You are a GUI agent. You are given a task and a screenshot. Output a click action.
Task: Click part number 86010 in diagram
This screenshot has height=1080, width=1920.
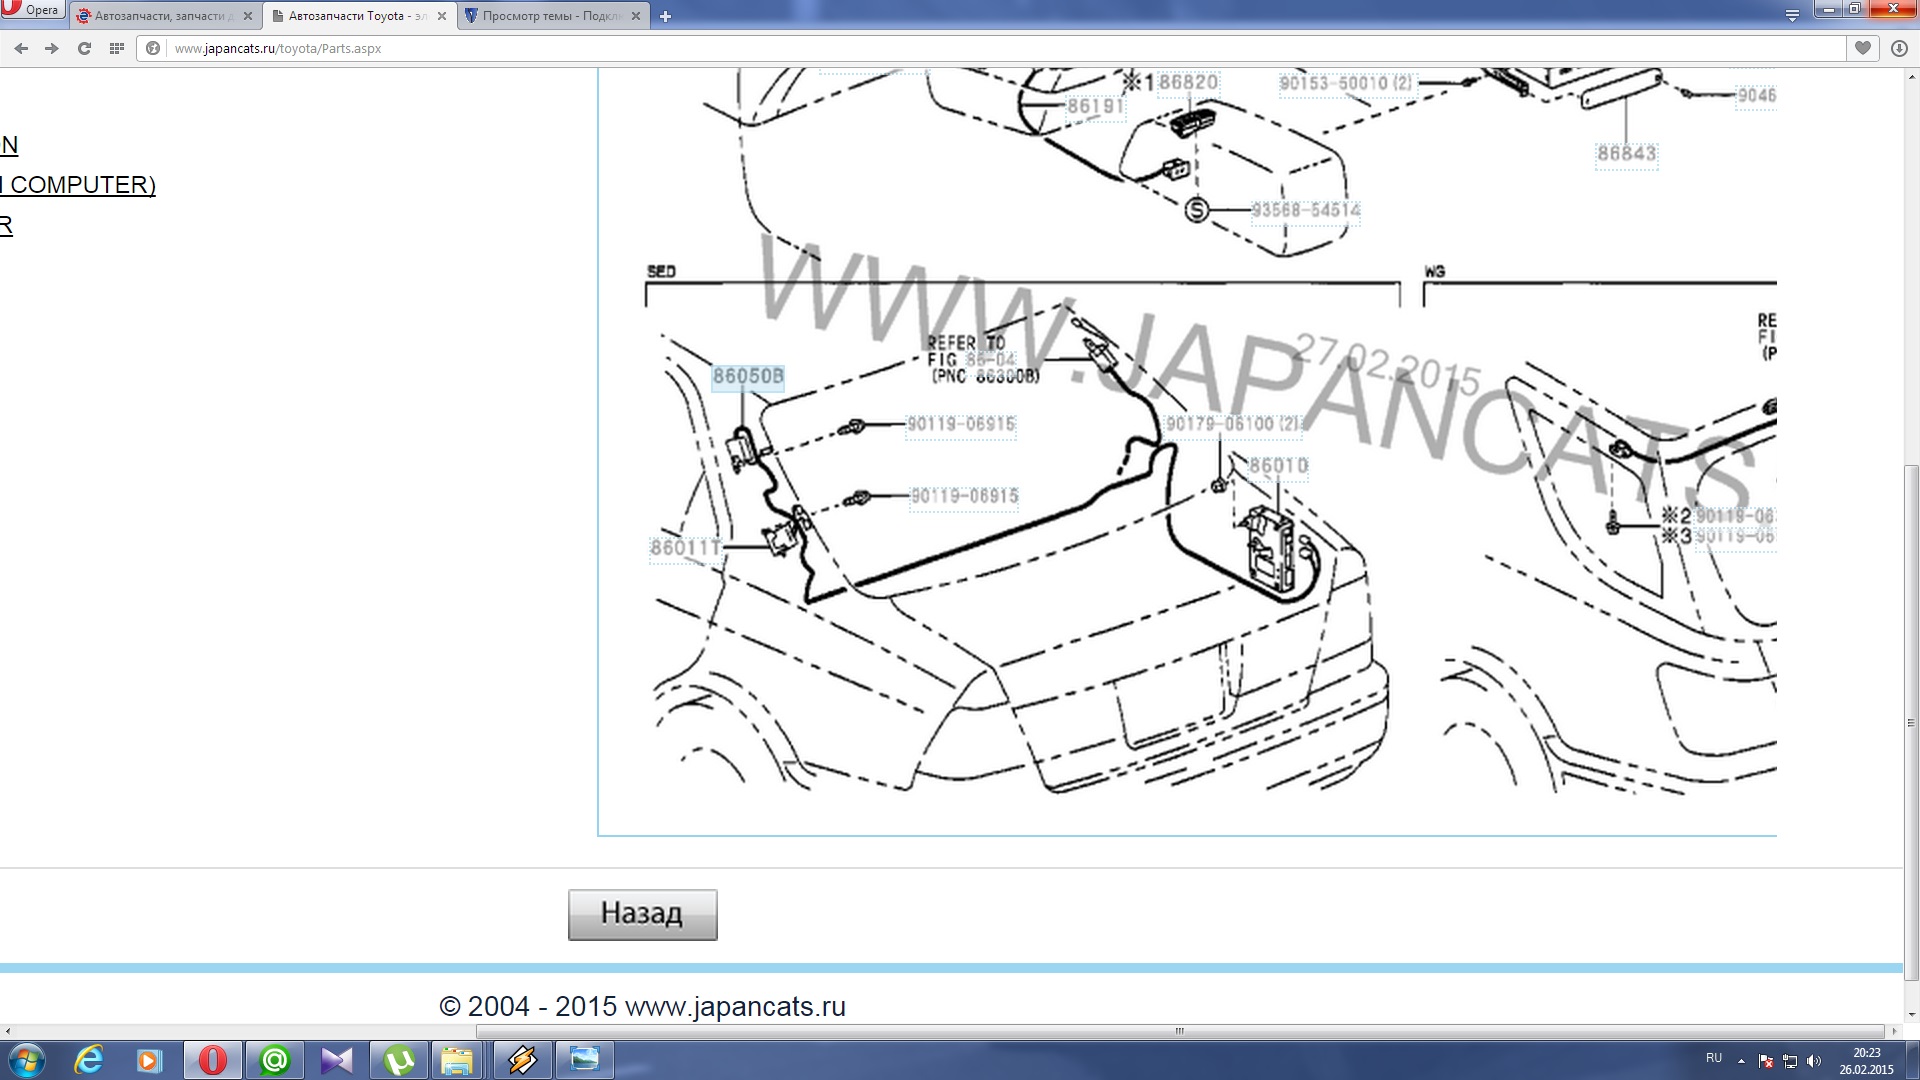[x=1277, y=466]
